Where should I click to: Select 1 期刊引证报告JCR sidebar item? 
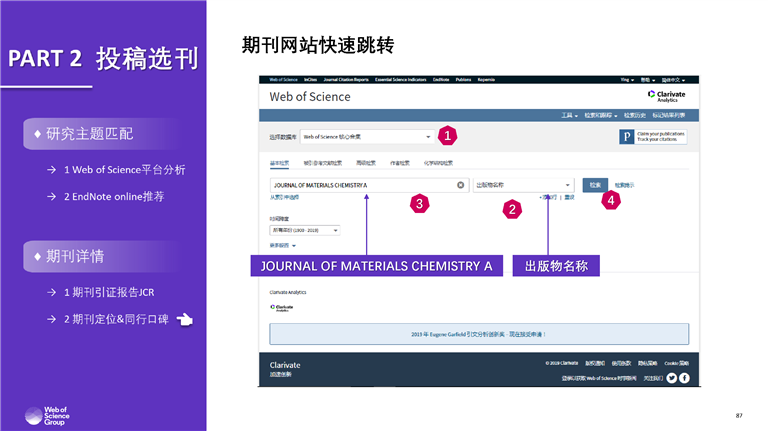point(109,292)
